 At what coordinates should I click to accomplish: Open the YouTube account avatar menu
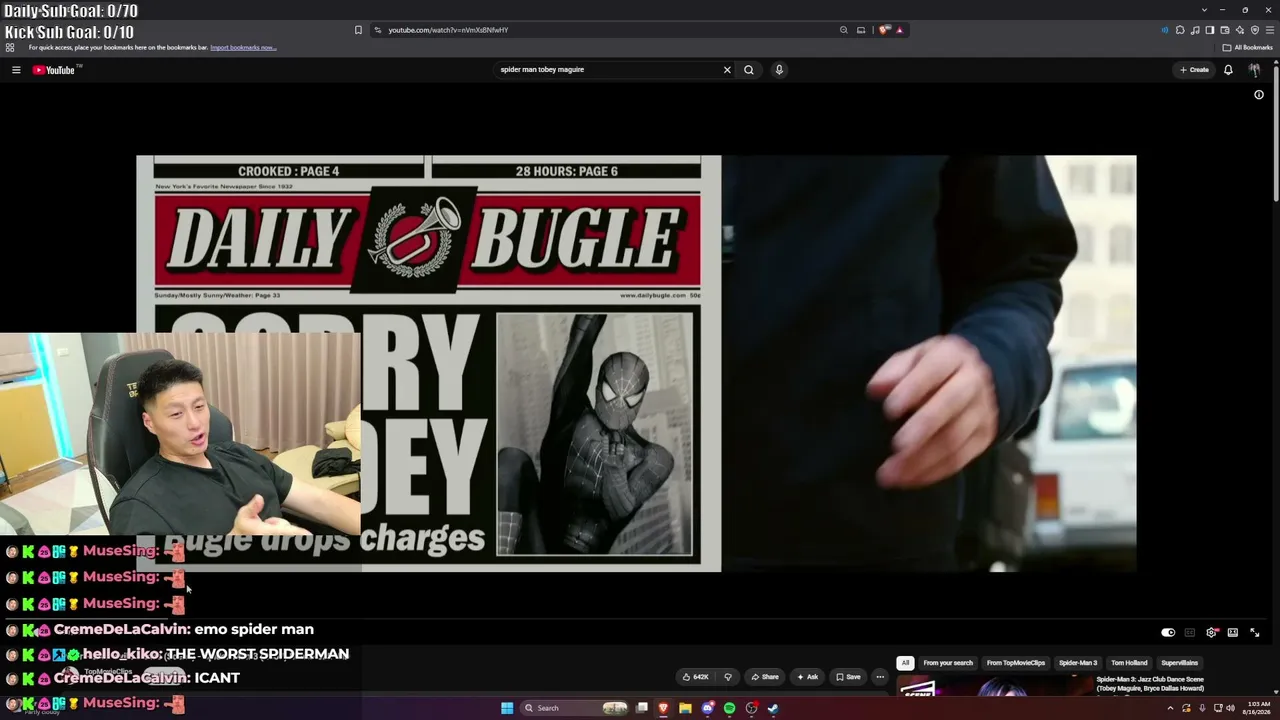click(x=1254, y=70)
